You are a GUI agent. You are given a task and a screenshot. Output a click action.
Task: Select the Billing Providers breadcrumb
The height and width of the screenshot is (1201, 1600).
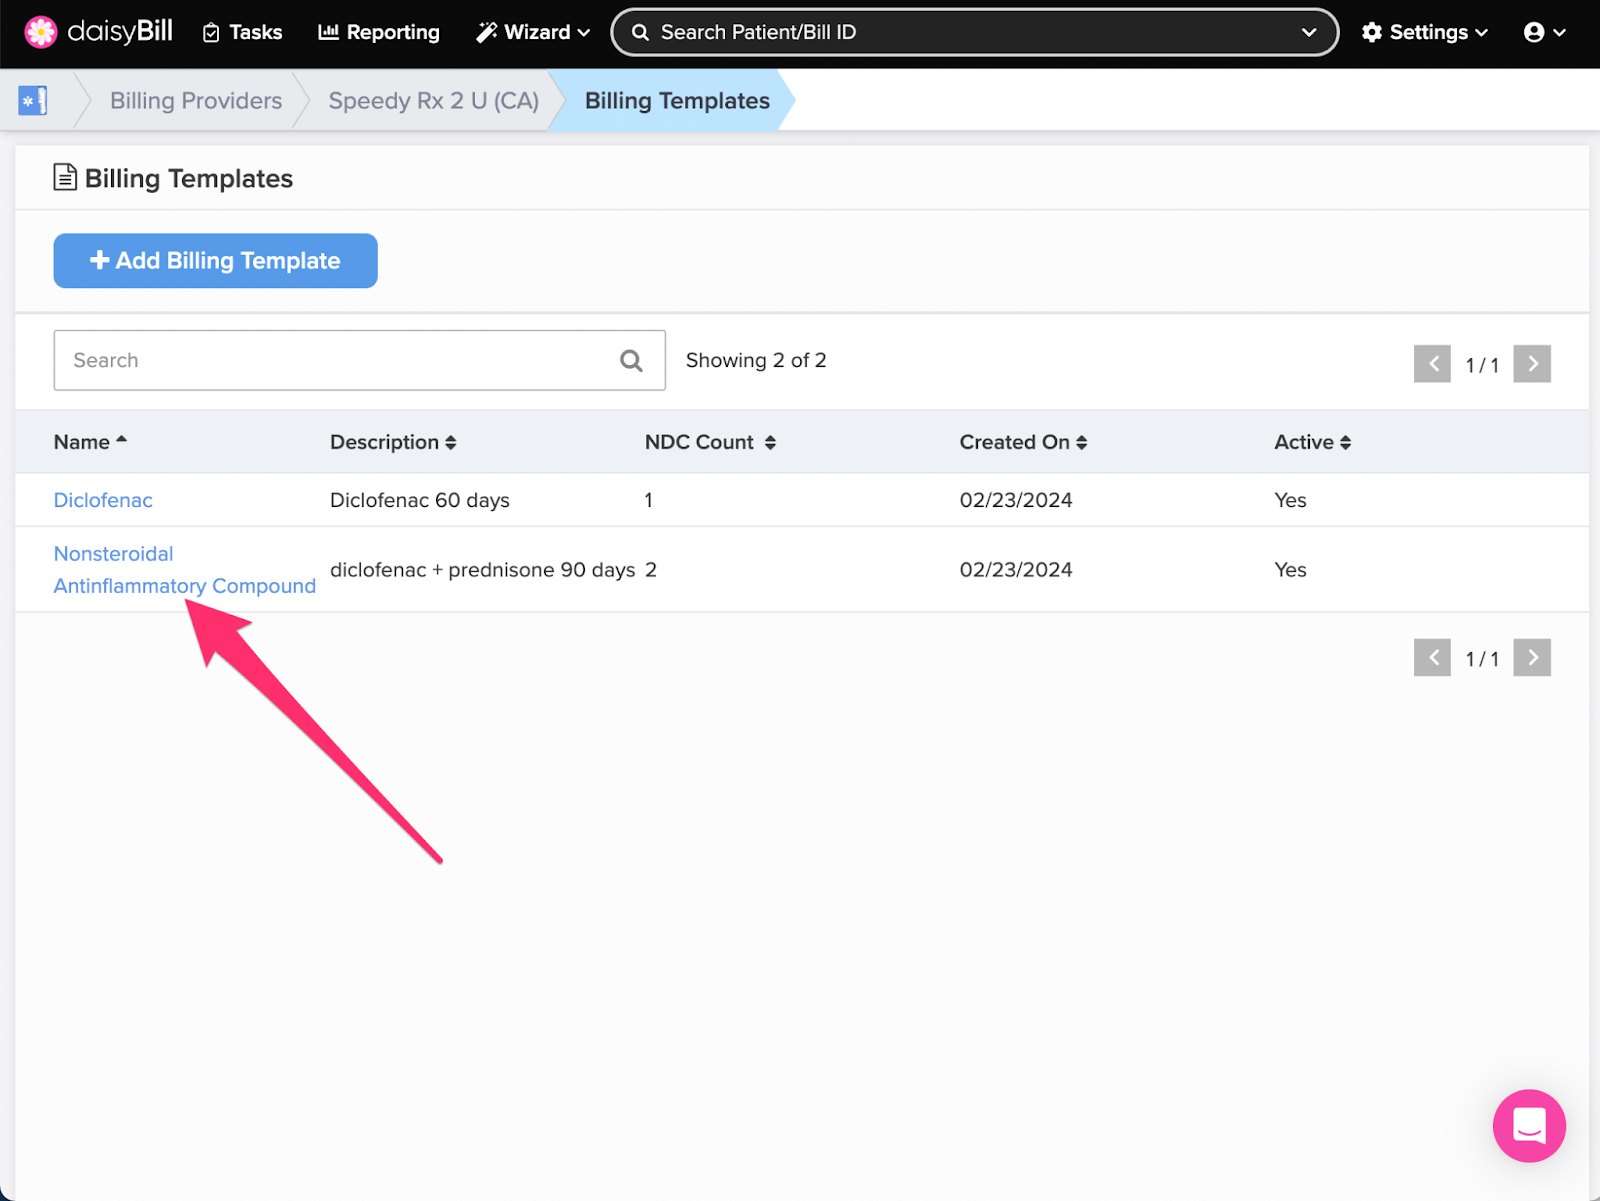pyautogui.click(x=195, y=100)
